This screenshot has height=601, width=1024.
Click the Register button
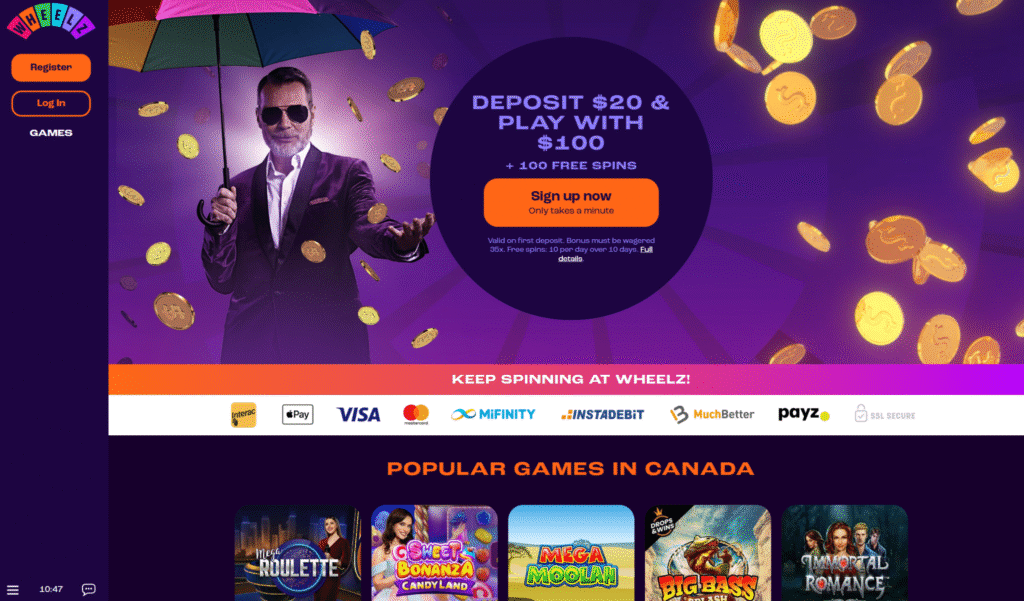[x=51, y=67]
